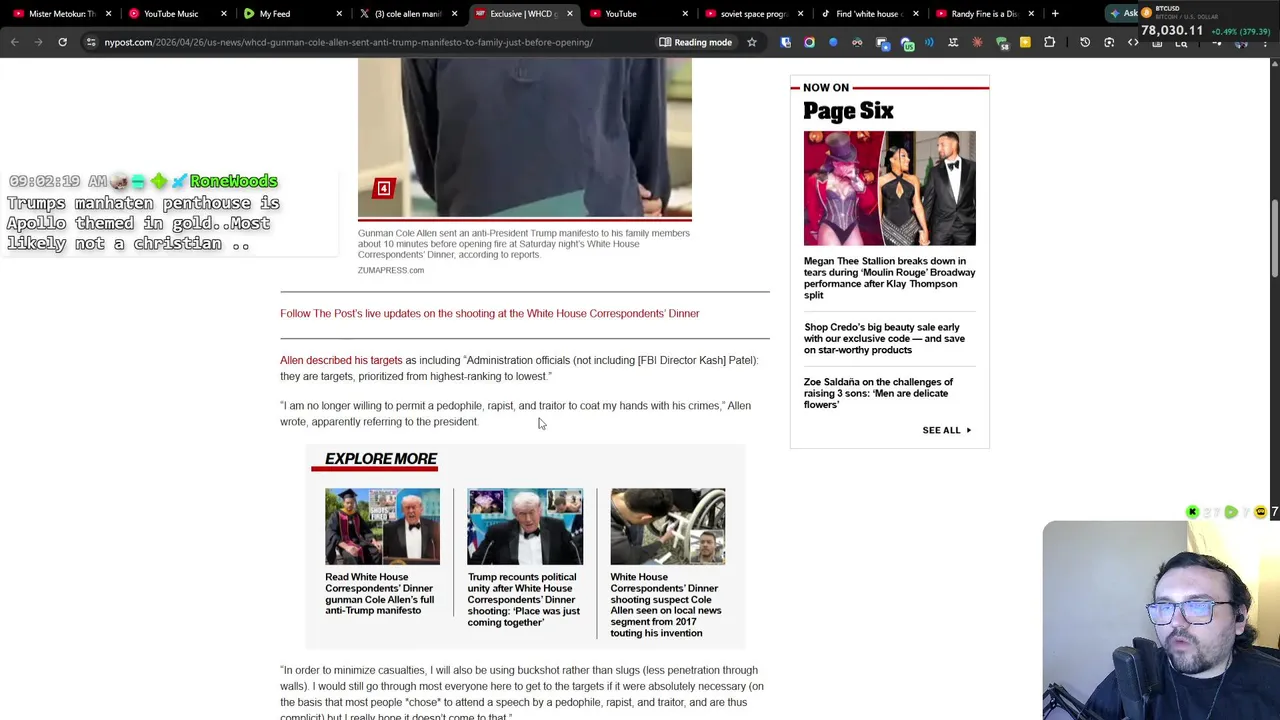Click the green extension with 58 badge
Image resolution: width=1280 pixels, height=720 pixels.
pos(1002,43)
